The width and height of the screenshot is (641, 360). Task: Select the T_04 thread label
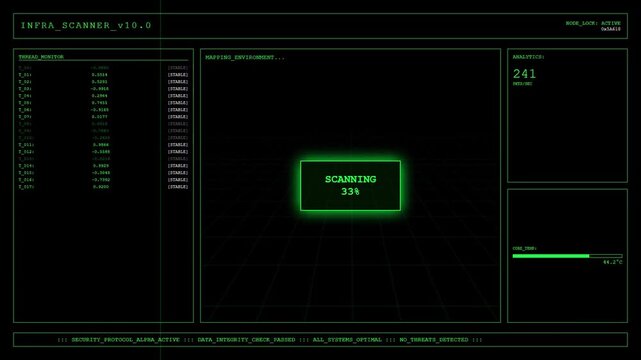[x=25, y=96]
